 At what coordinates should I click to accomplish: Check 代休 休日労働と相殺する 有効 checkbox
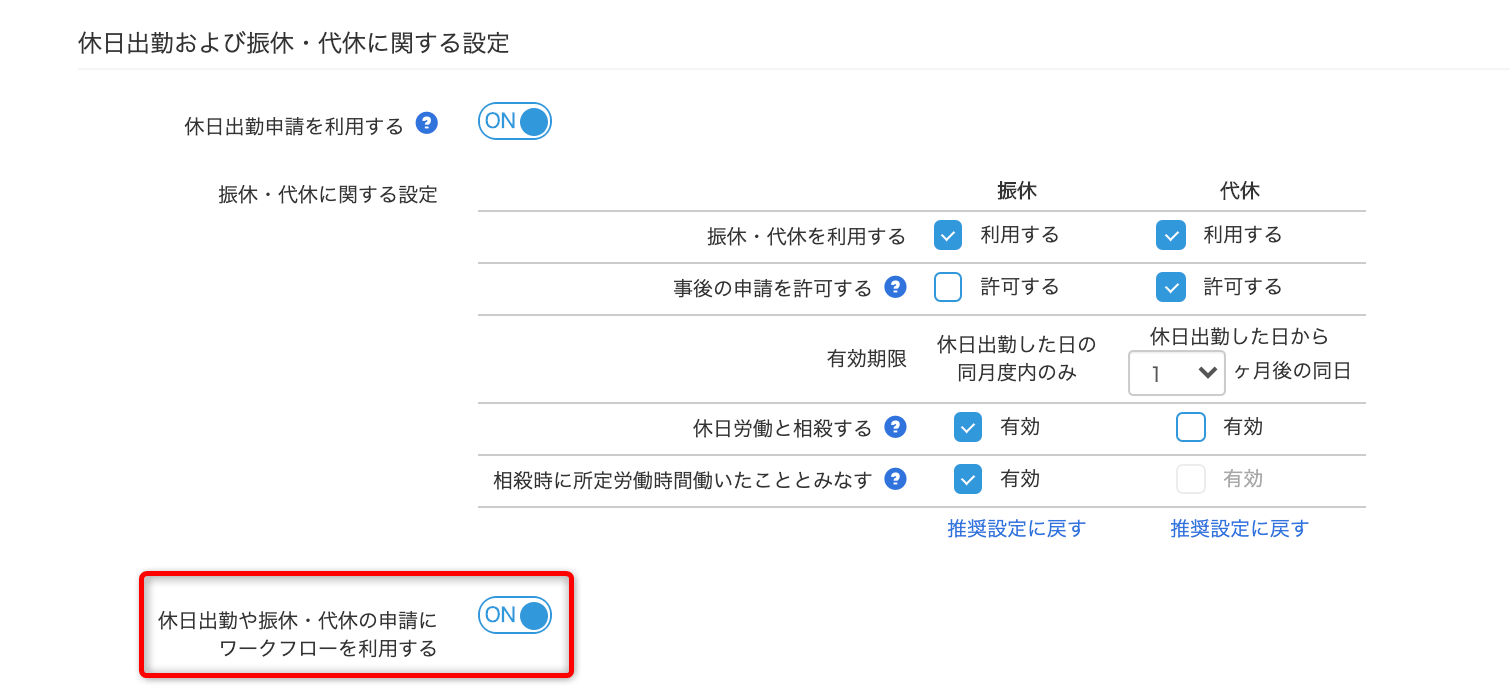tap(1191, 427)
